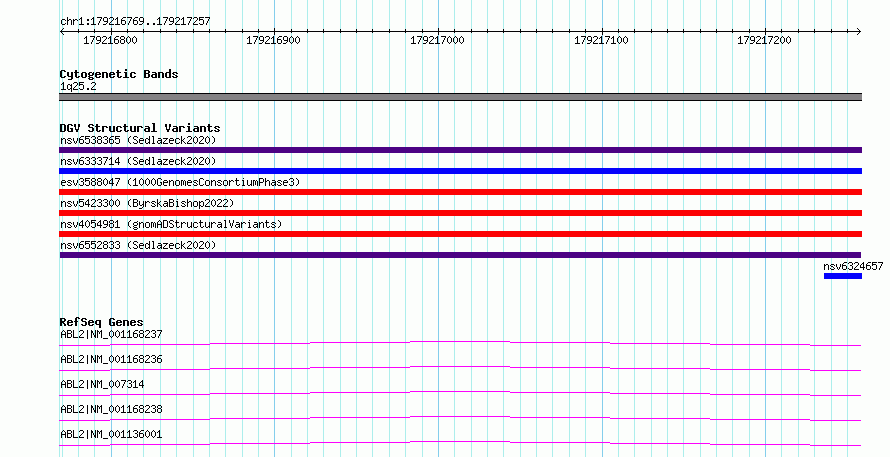Click the gray 1q25.2 cytogenetic band bar
Viewport: 890px width, 457px height.
coord(460,97)
